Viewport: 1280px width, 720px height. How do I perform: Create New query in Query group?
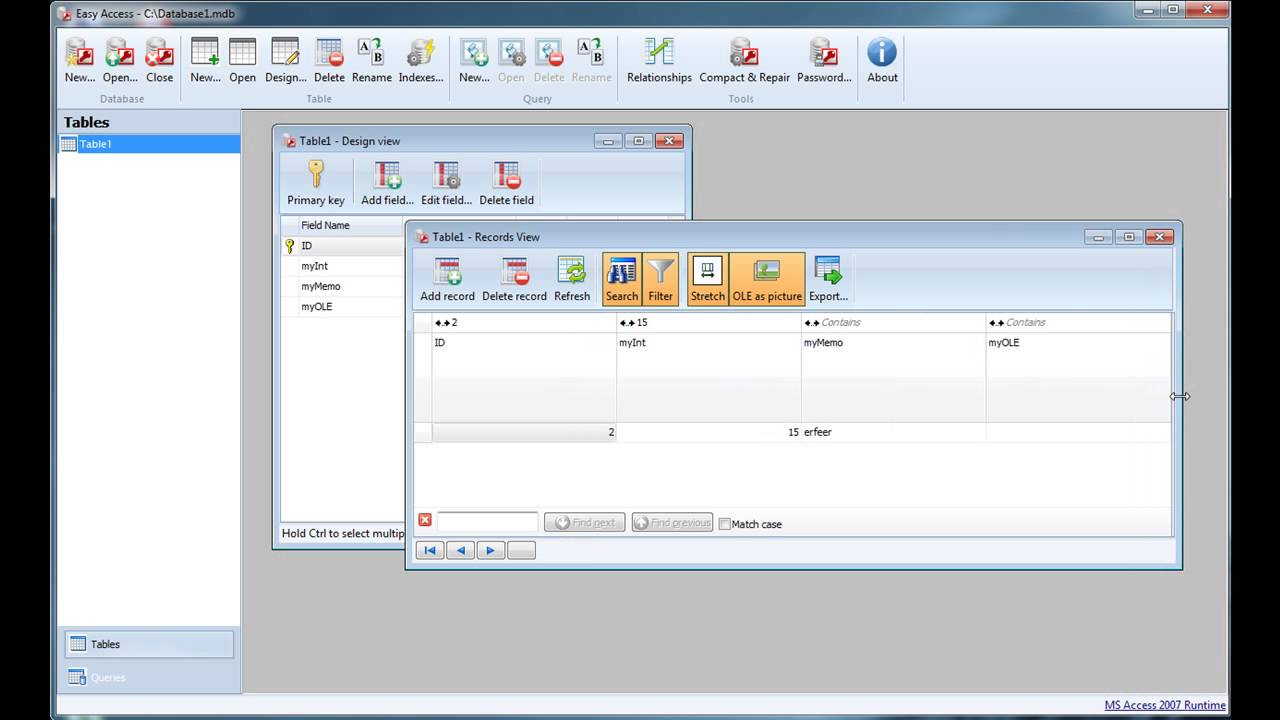474,61
